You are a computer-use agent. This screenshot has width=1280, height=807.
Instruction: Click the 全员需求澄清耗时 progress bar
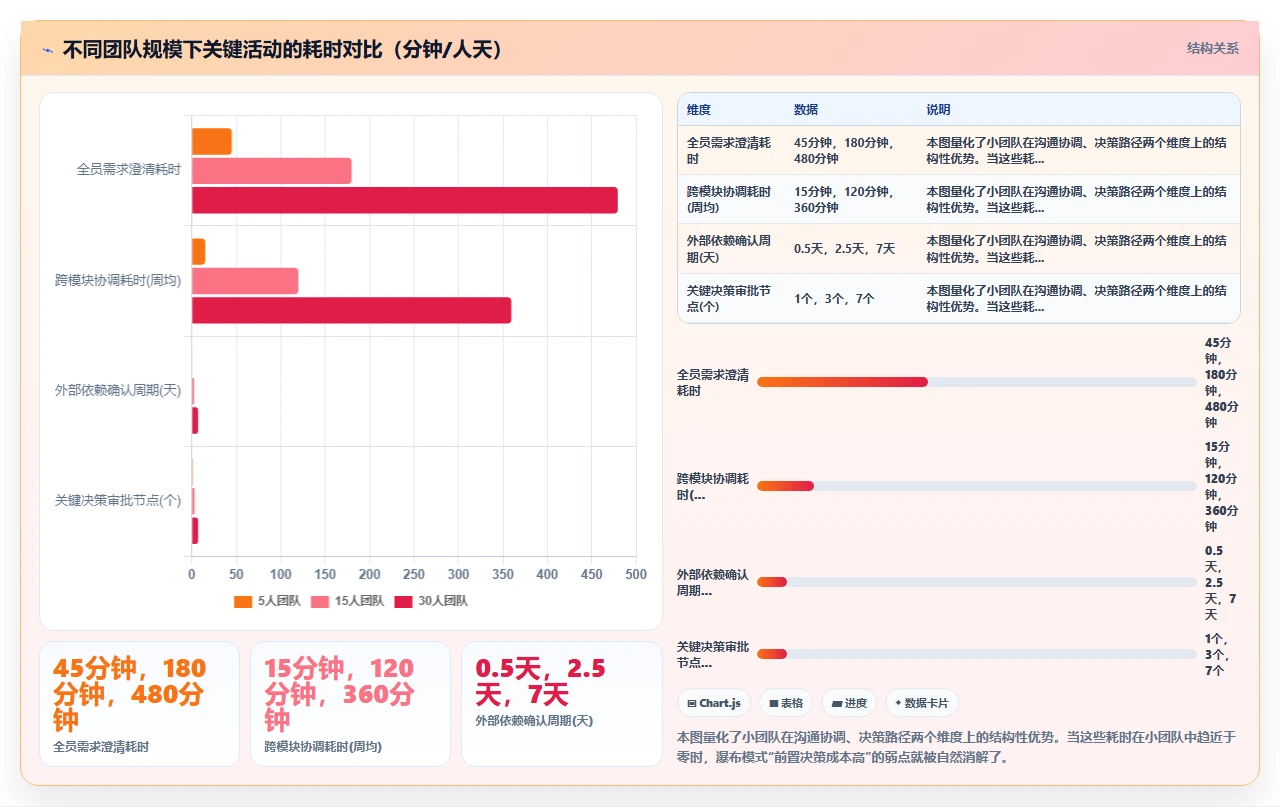[977, 382]
